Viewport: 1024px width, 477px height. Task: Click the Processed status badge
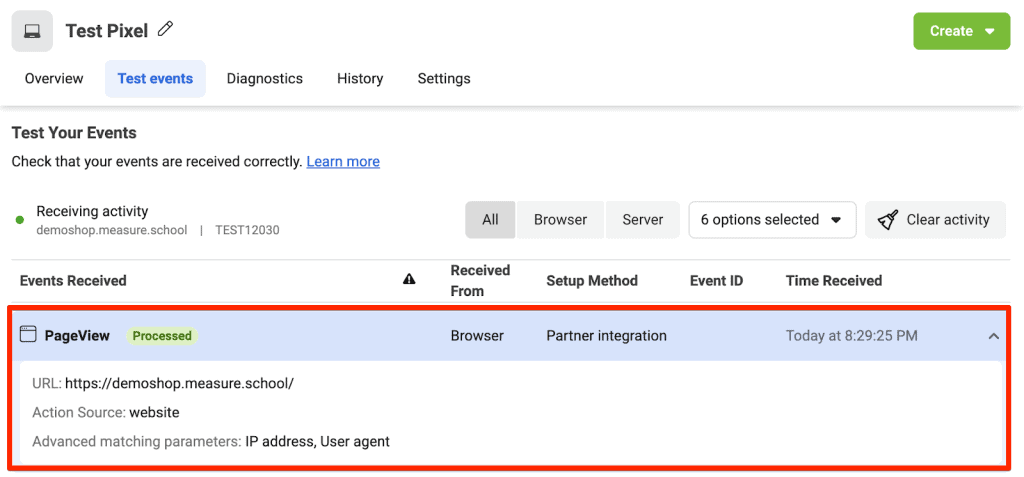click(x=162, y=336)
